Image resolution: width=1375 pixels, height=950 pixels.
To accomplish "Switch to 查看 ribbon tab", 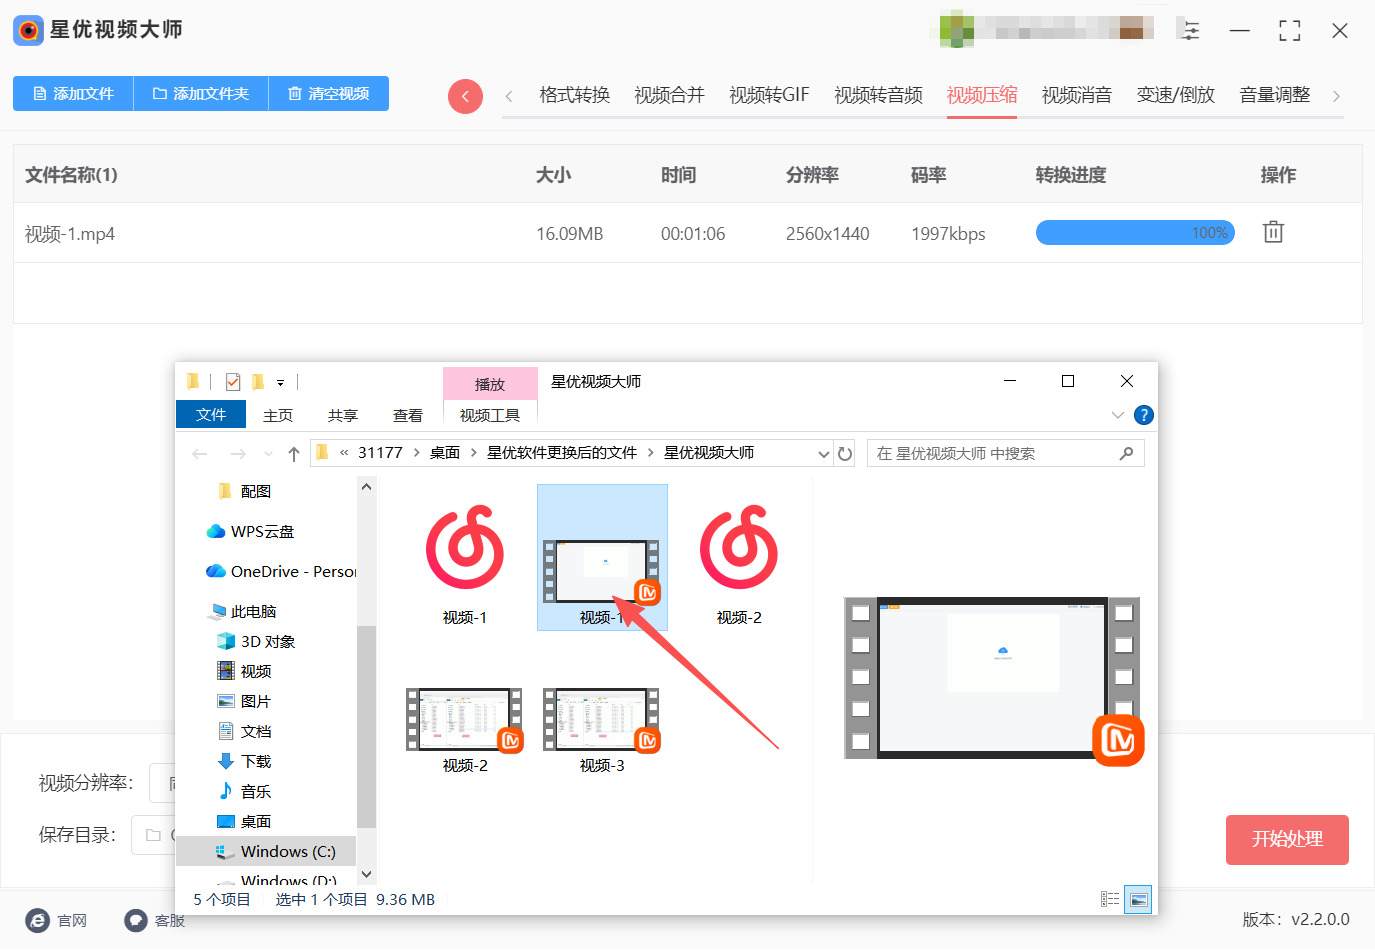I will pos(408,416).
